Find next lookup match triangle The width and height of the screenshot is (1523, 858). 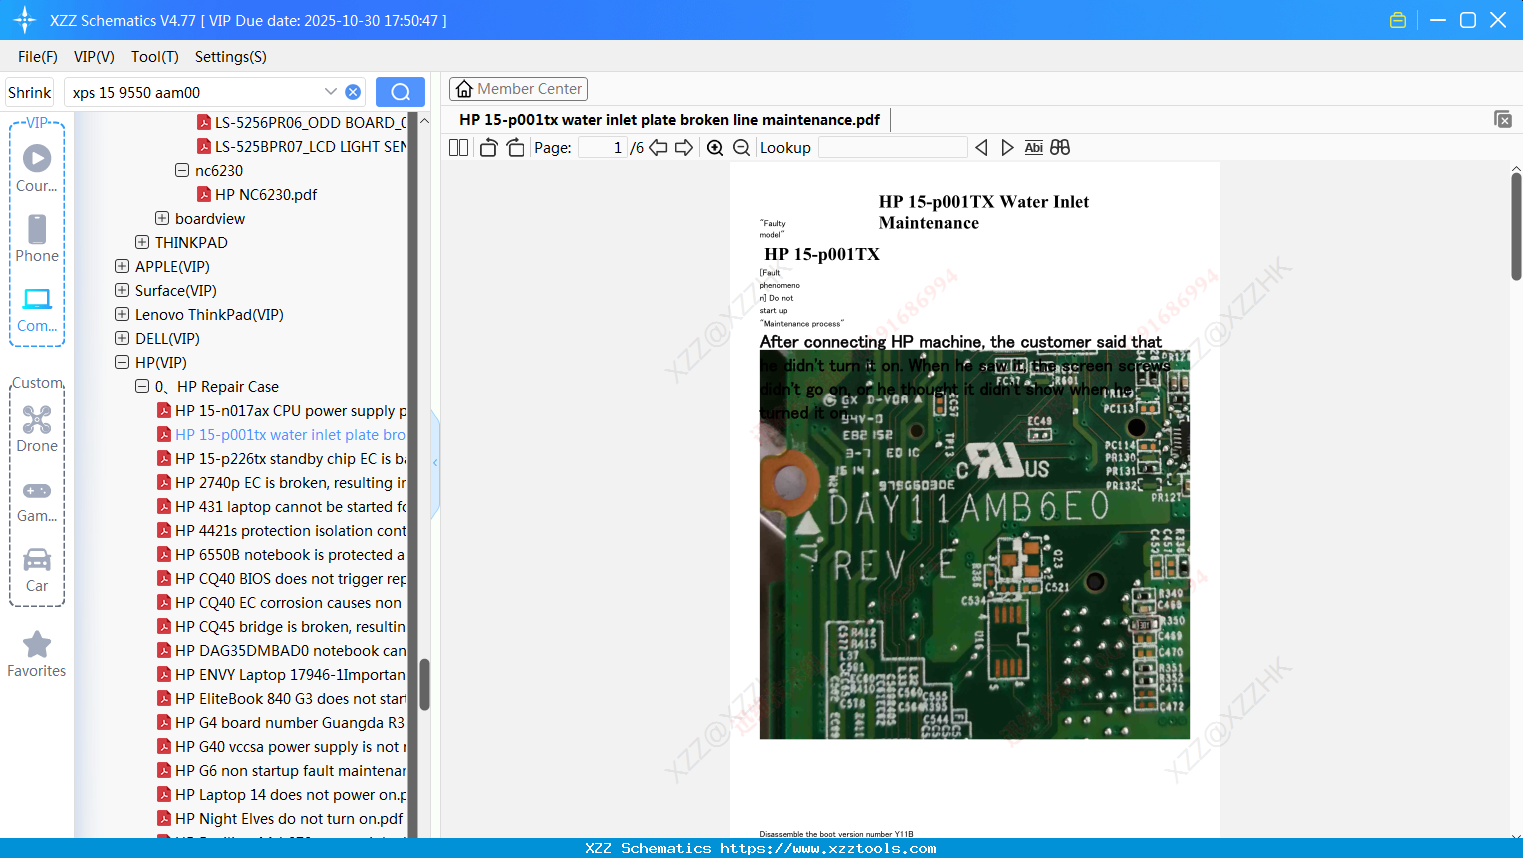click(x=1007, y=147)
